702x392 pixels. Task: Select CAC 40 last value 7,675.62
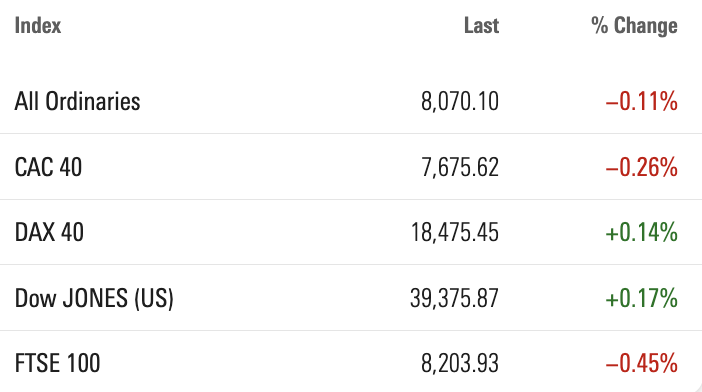(x=460, y=167)
